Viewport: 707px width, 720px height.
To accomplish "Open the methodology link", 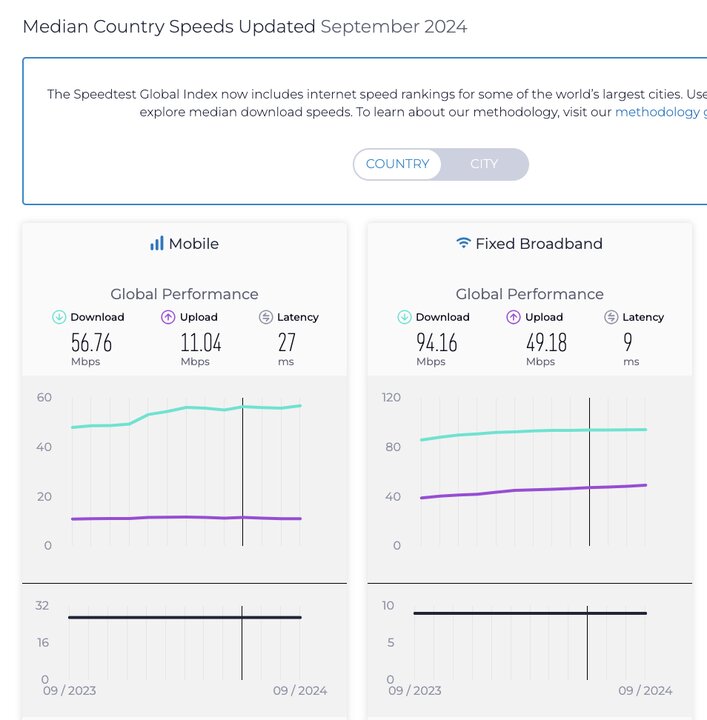I will coord(657,112).
